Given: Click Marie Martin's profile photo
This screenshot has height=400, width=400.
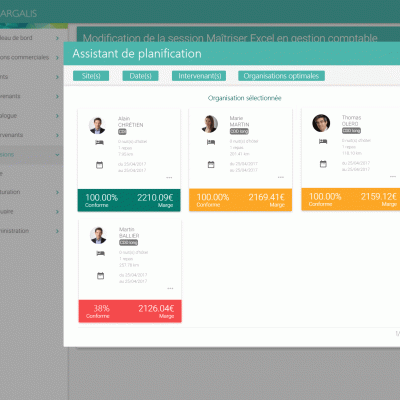Looking at the screenshot, I should point(210,124).
